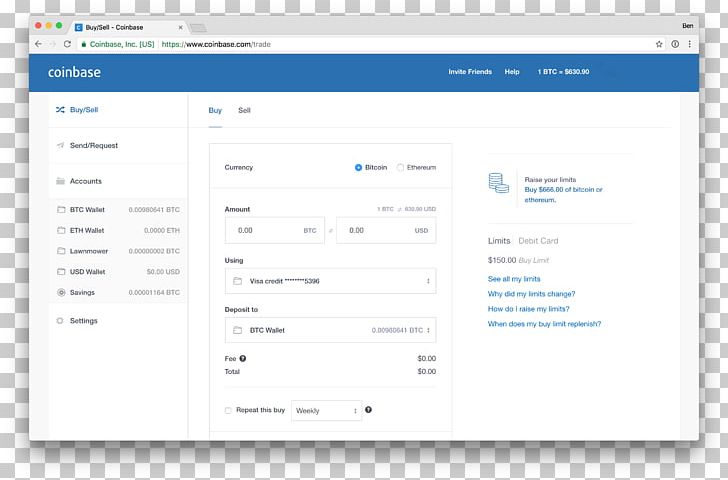Screen dimensions: 728x480
Task: Click the wallet icon in Deposit to field
Action: tap(237, 330)
